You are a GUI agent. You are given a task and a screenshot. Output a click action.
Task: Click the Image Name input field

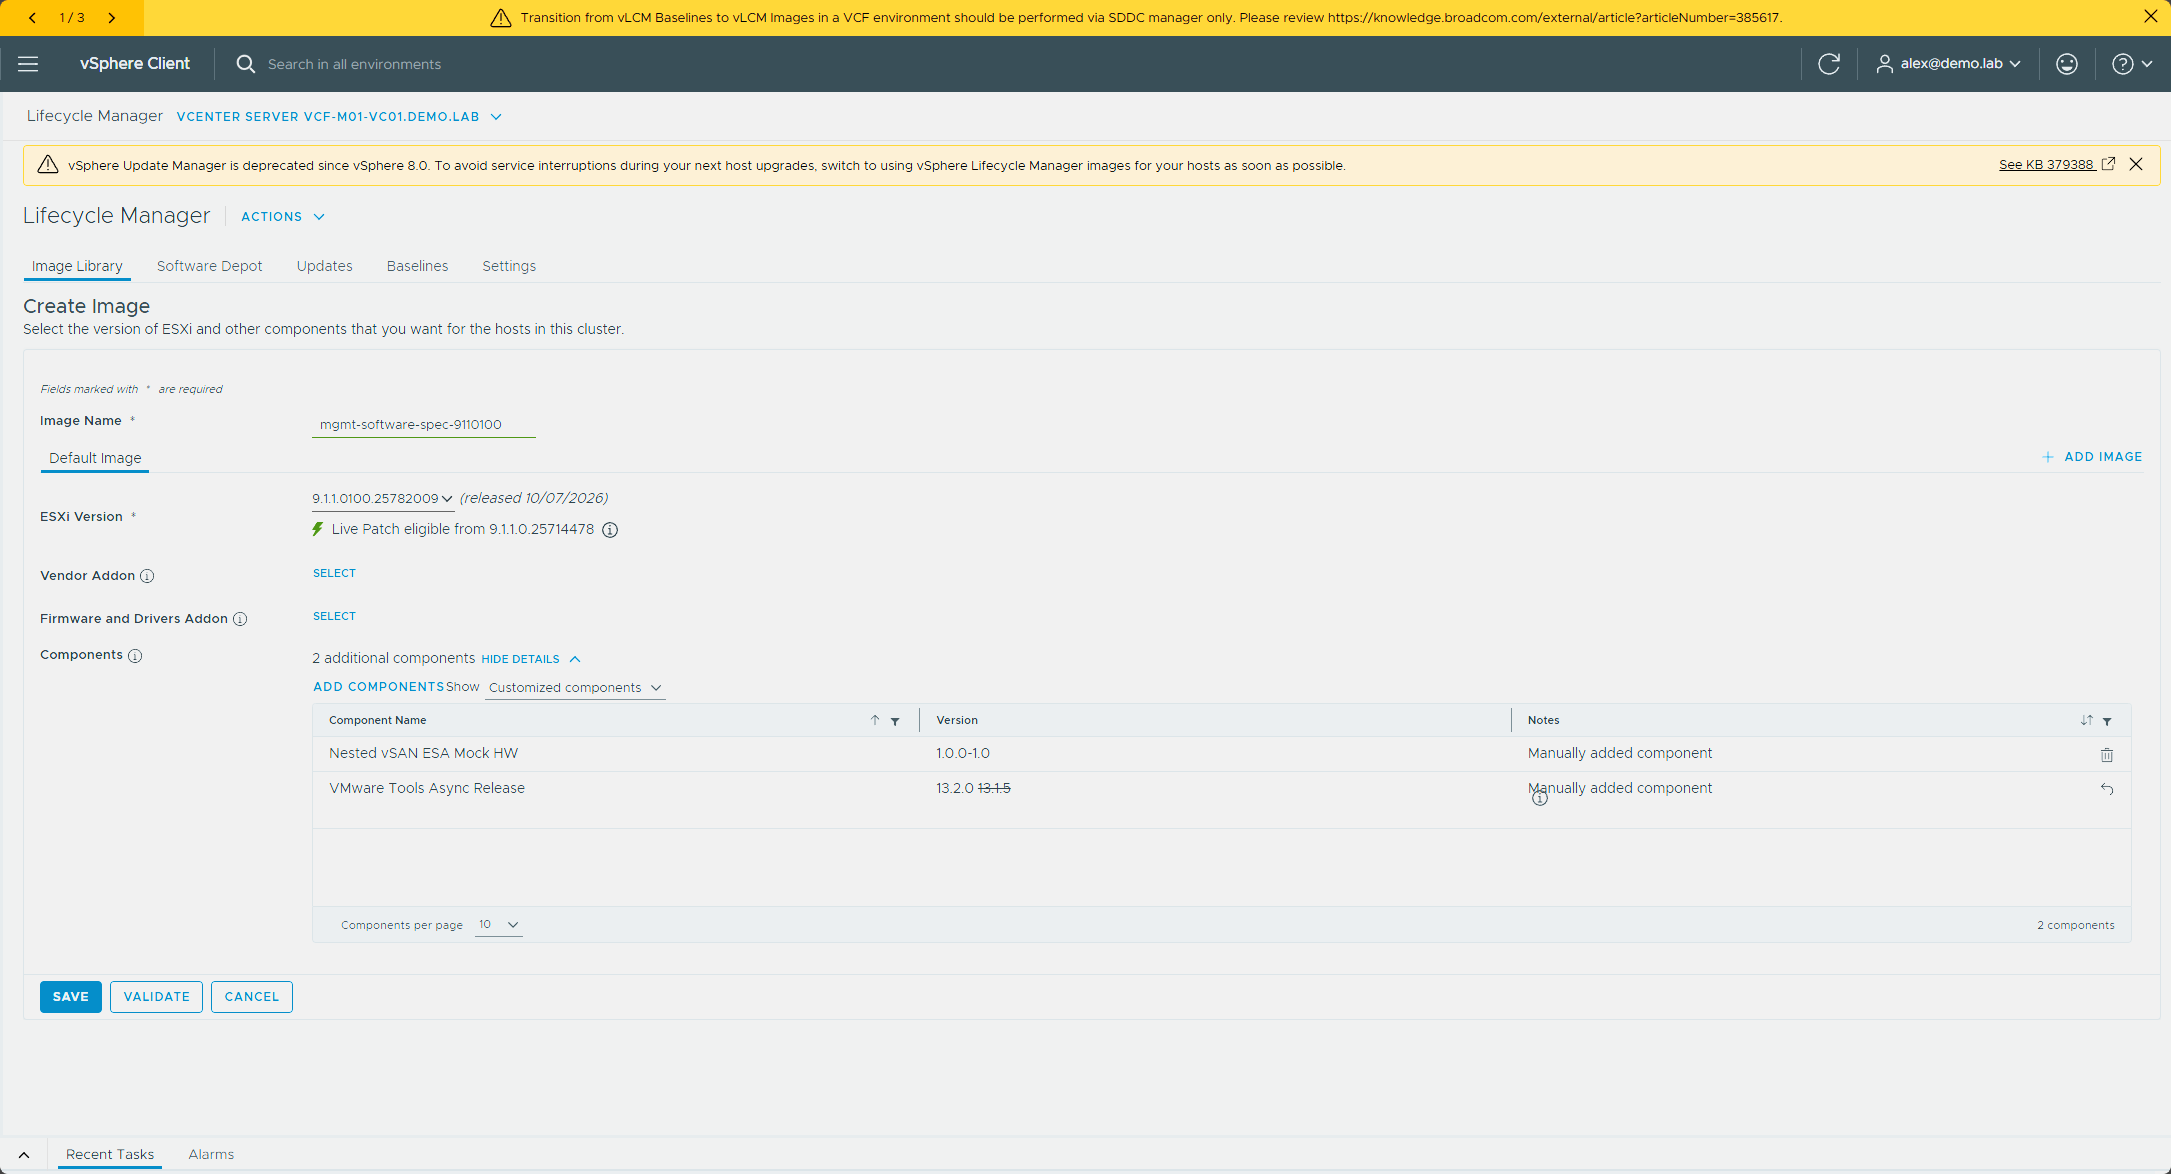(424, 425)
